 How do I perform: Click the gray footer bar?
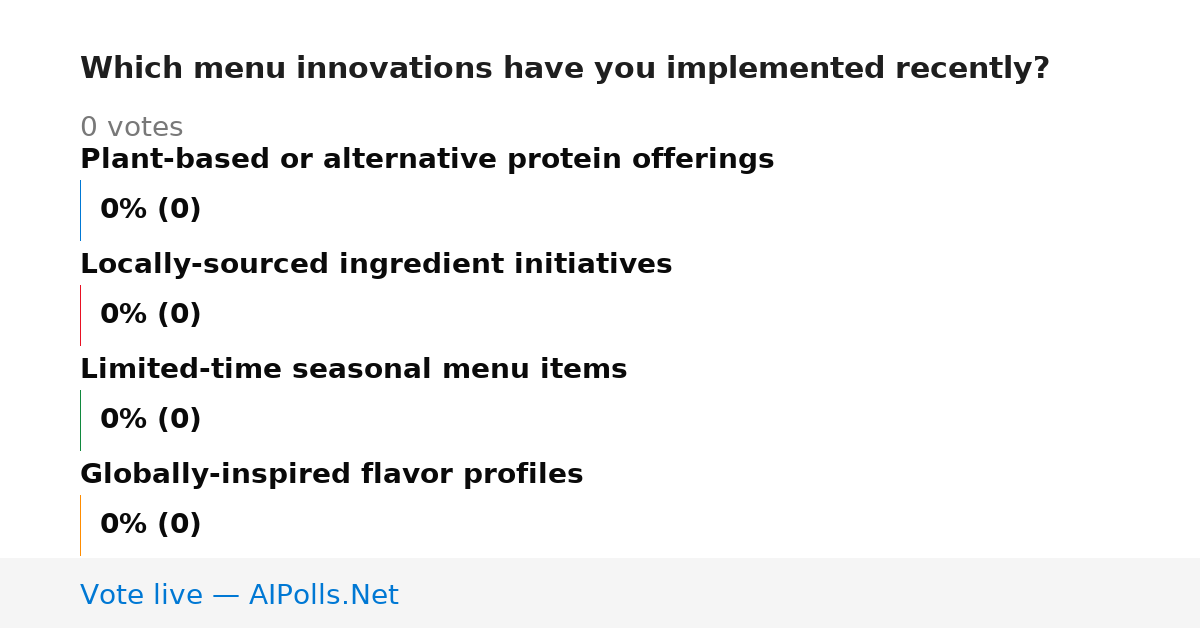point(600,593)
